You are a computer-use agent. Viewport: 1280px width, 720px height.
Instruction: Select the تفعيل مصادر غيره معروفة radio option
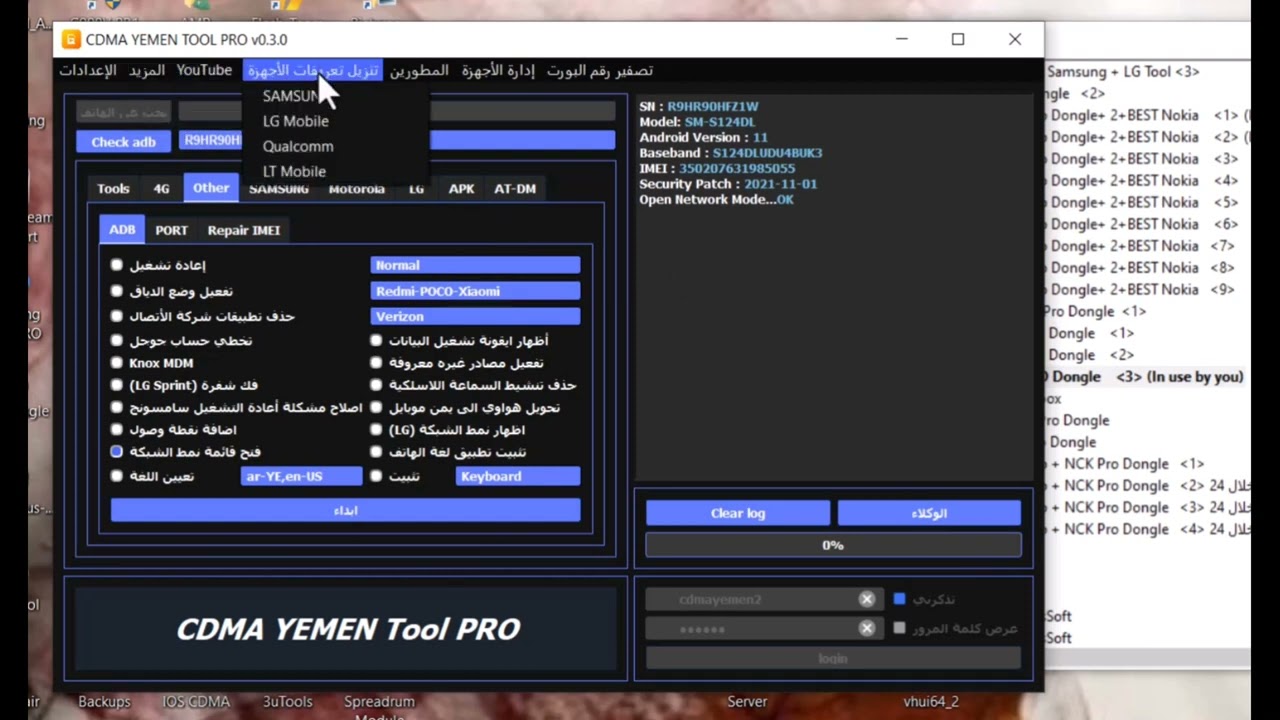click(x=376, y=363)
